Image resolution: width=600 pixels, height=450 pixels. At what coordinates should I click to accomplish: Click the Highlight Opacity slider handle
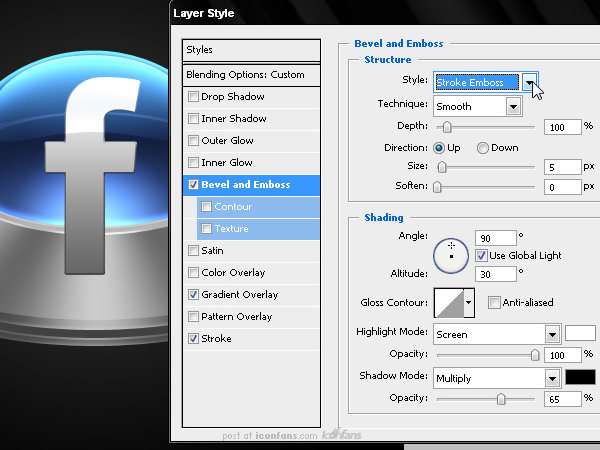pos(535,355)
